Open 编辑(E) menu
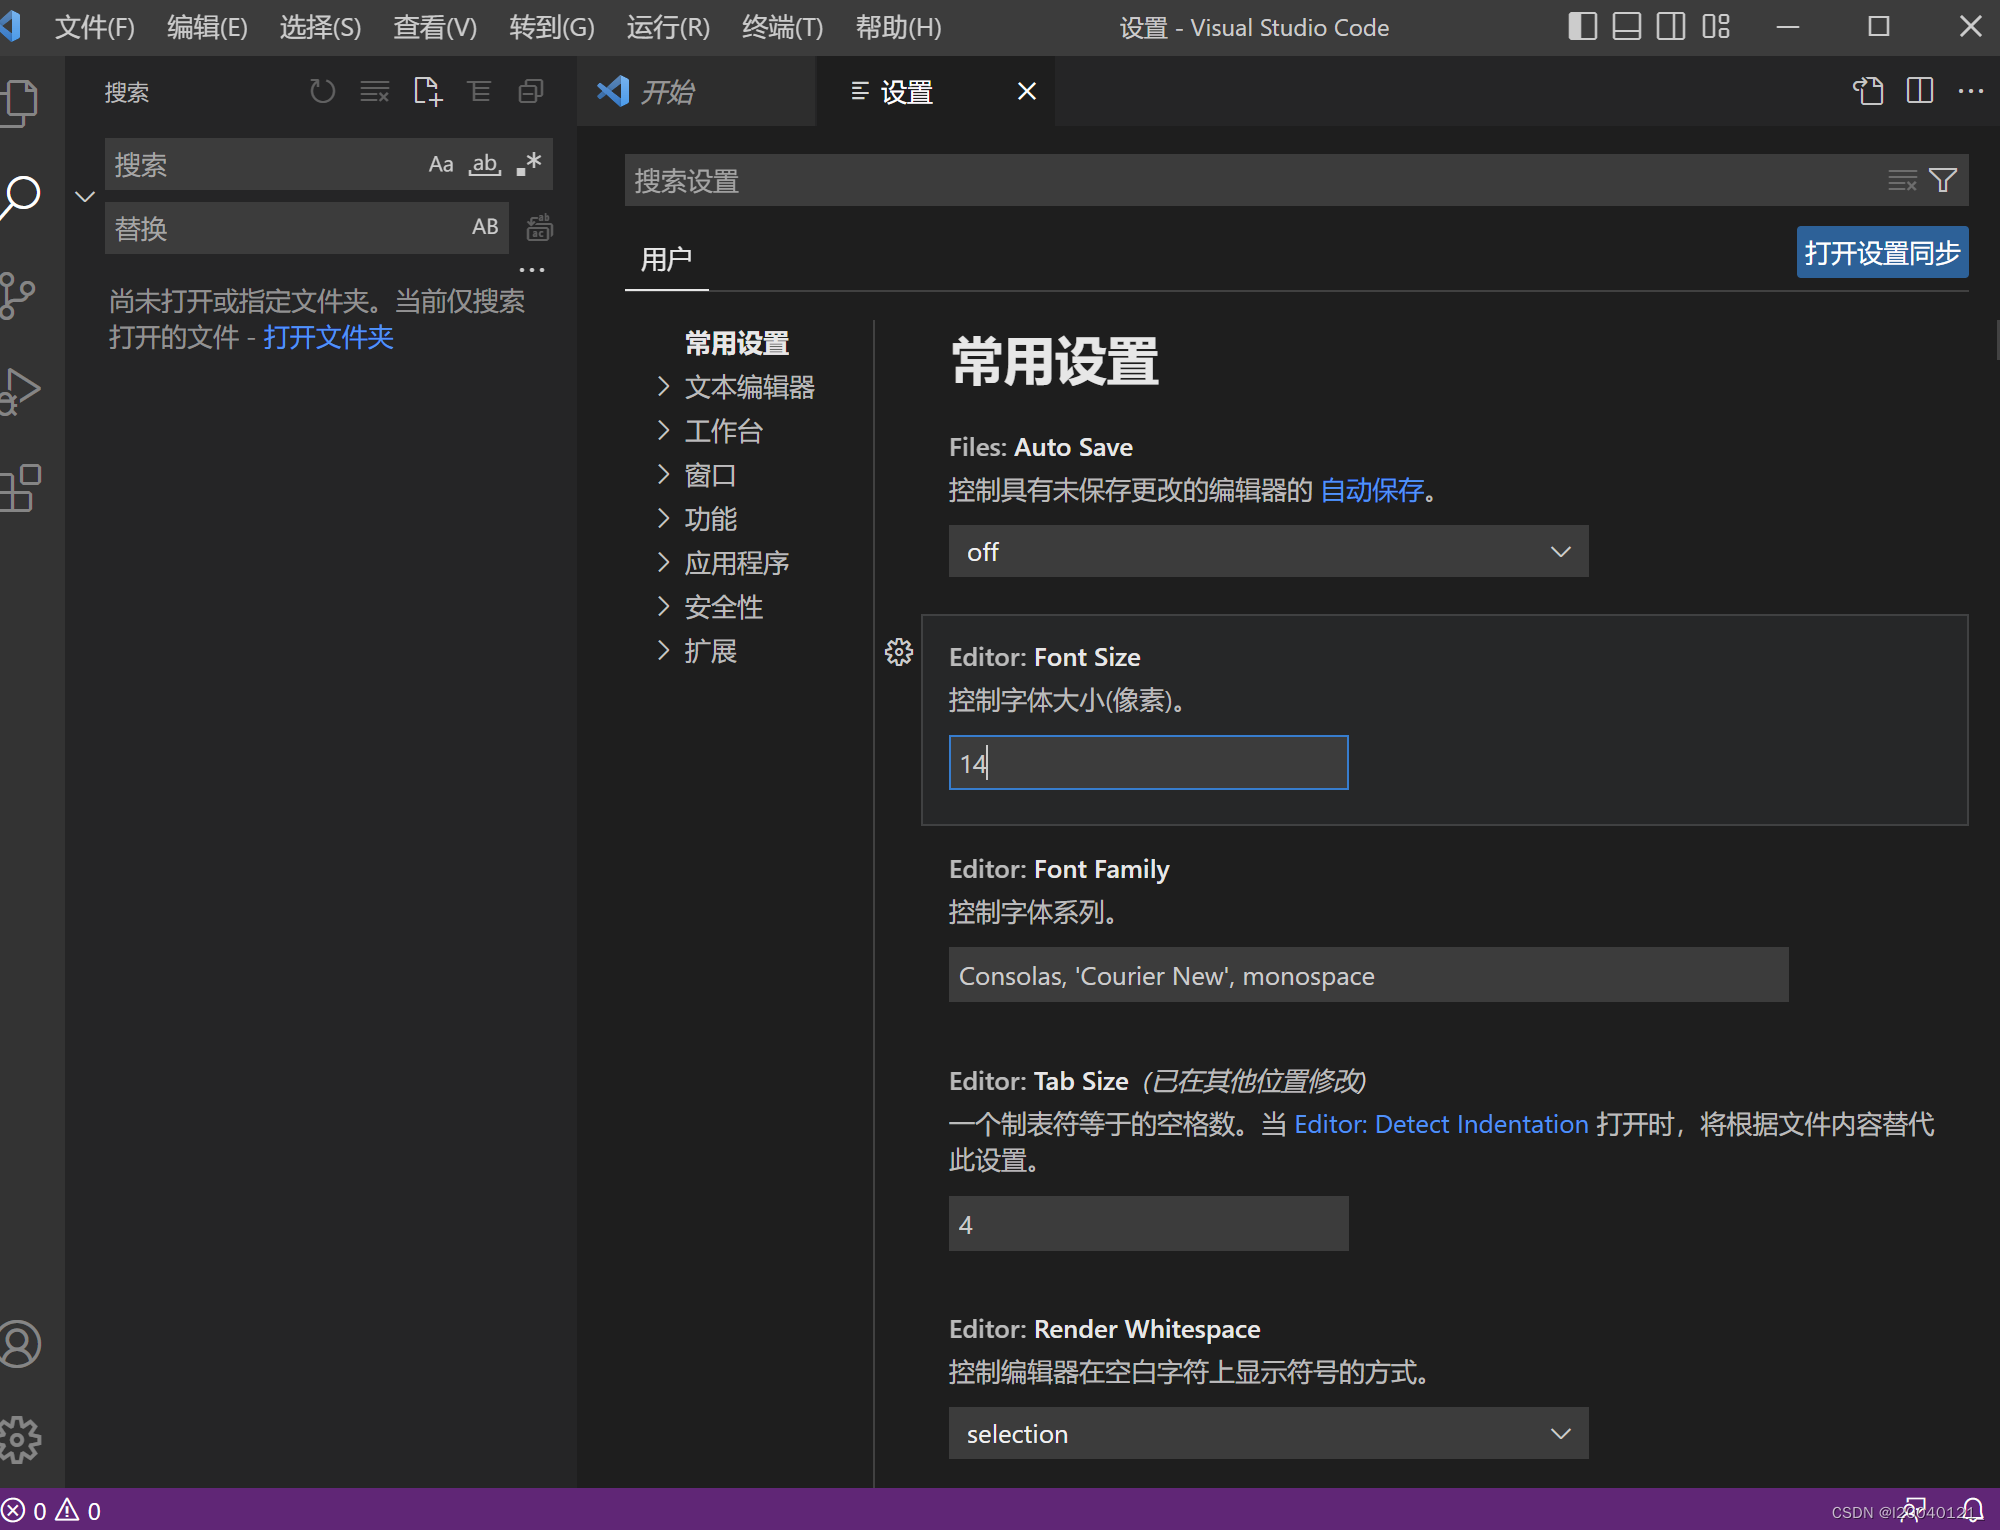The image size is (2000, 1530). pos(207,27)
